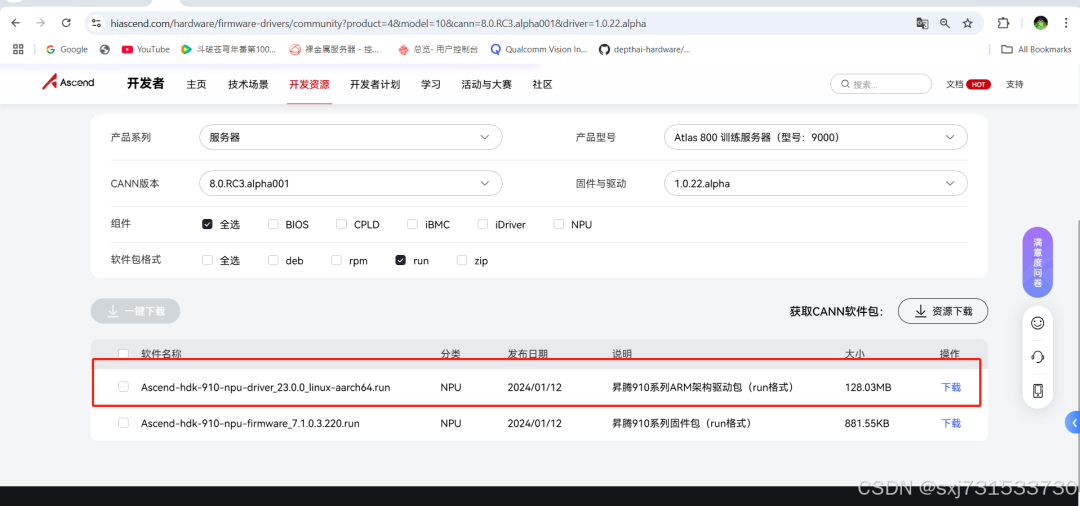Click the mobile phone side icon
The width and height of the screenshot is (1080, 506).
(x=1038, y=391)
